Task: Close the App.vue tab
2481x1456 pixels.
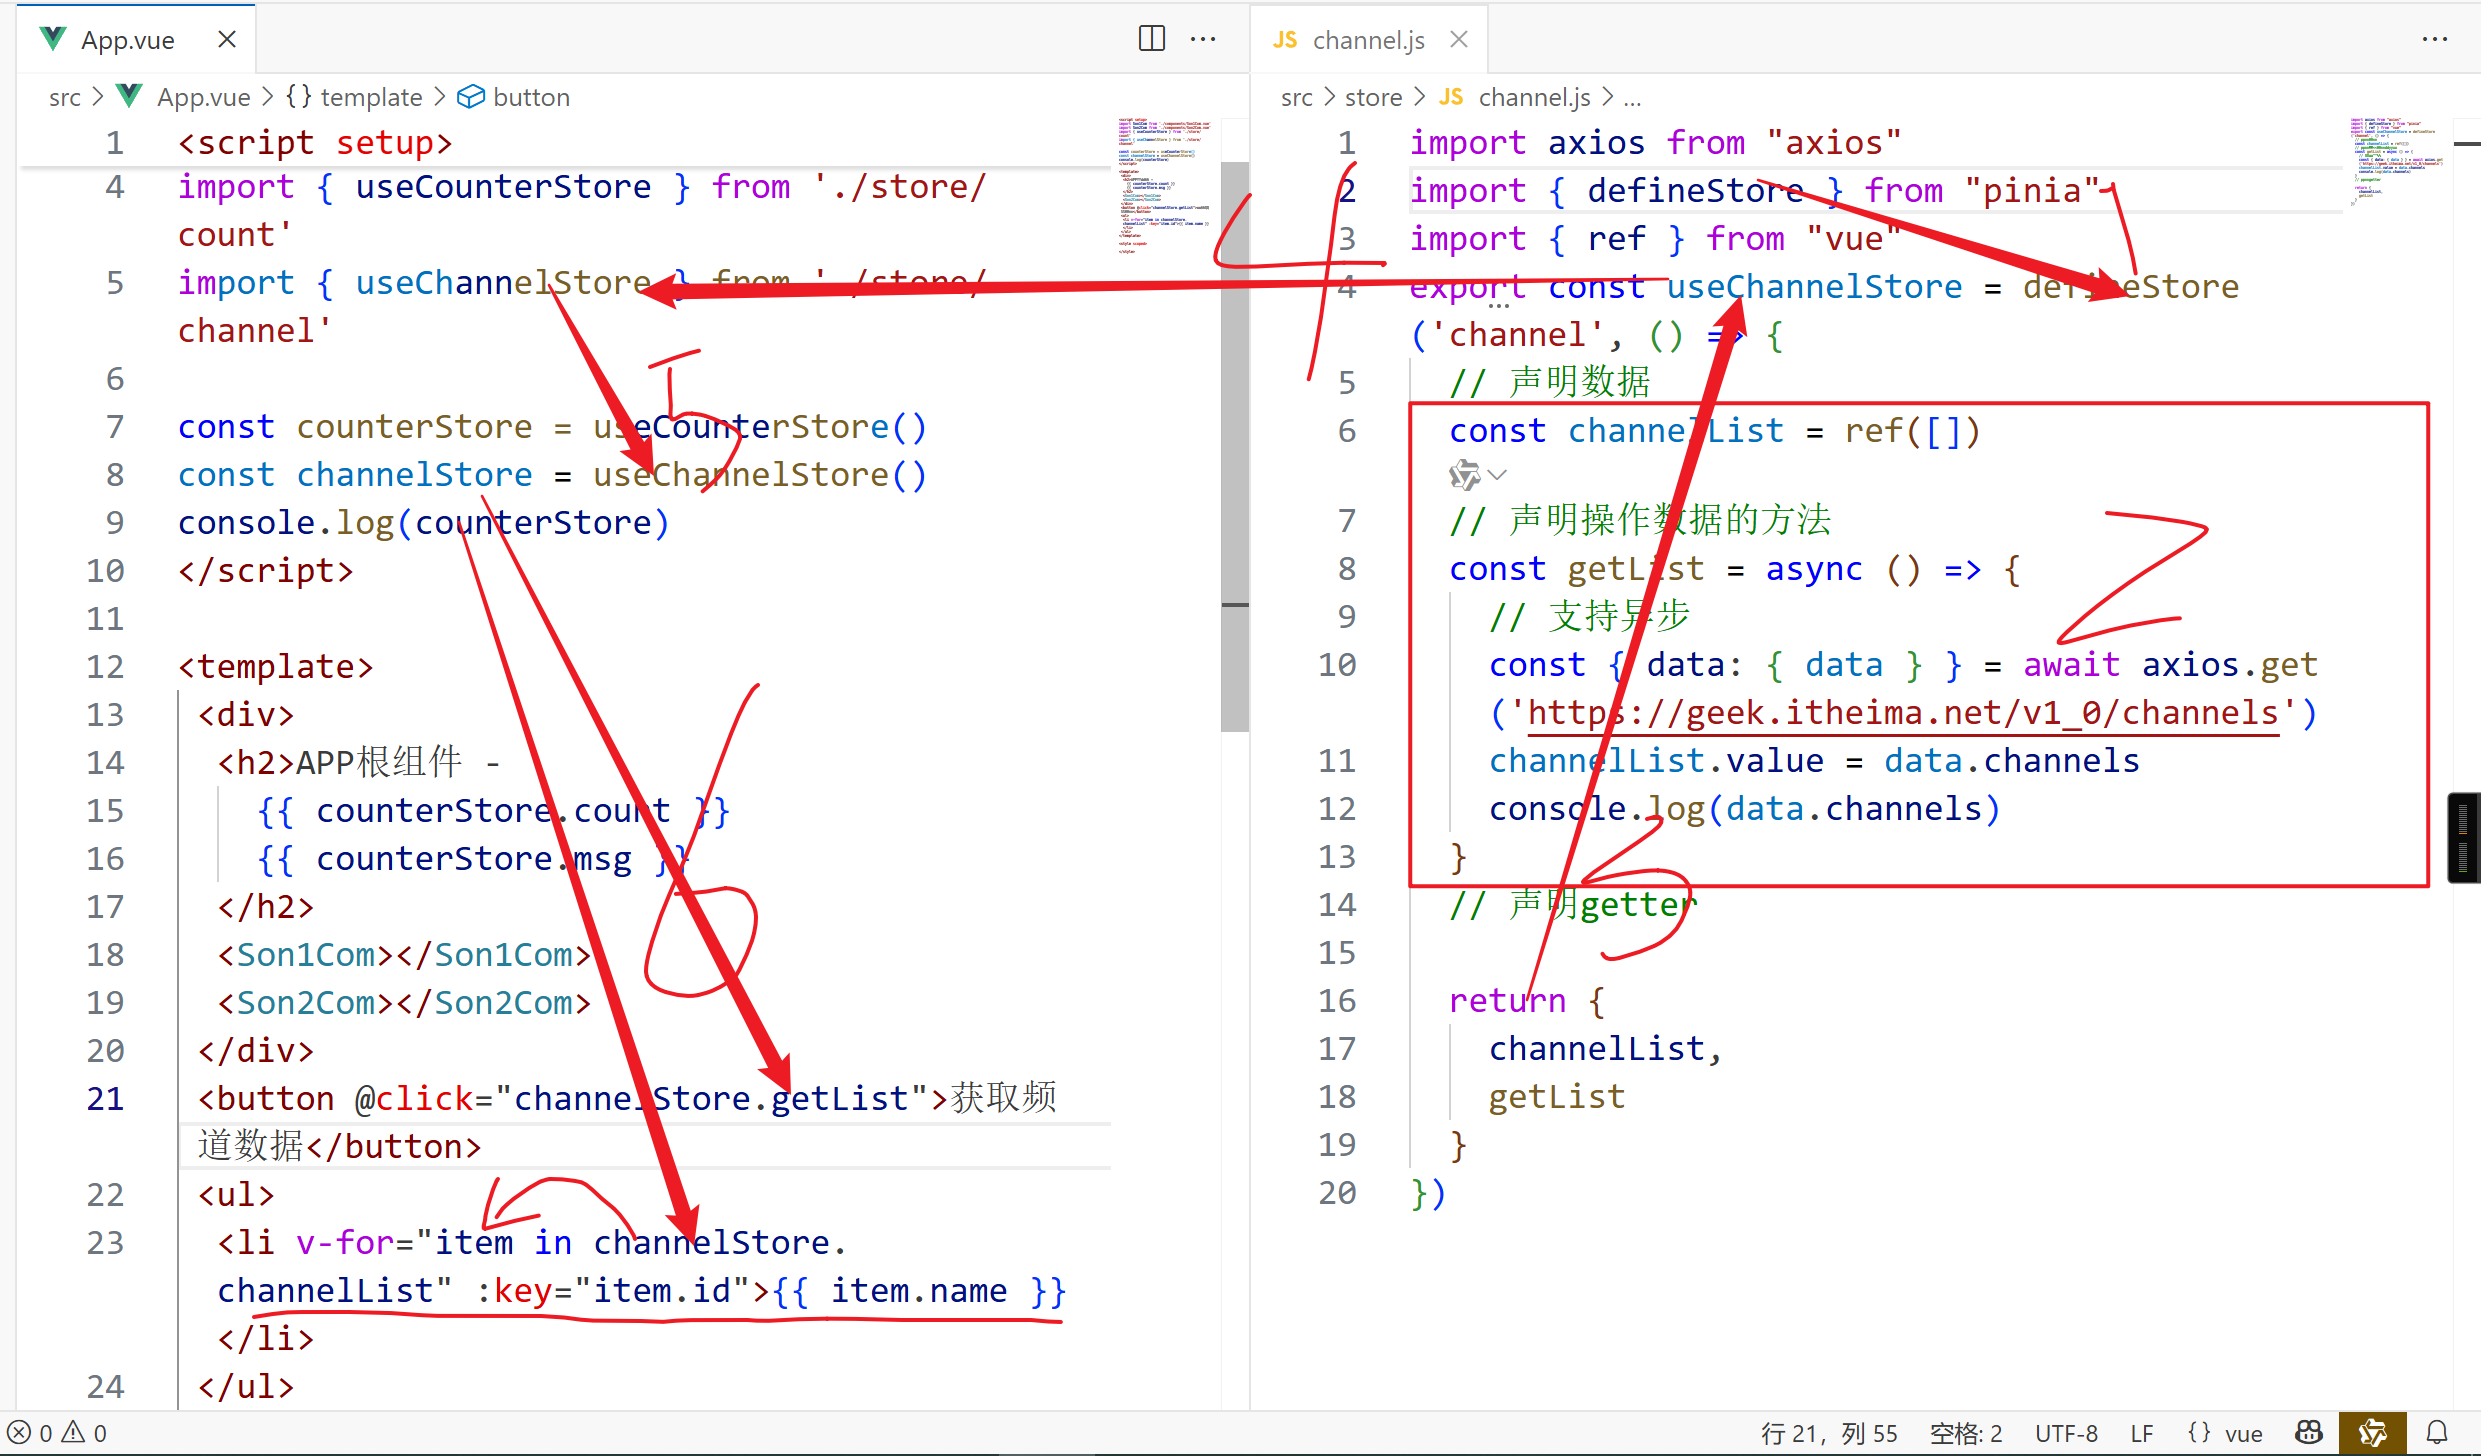Action: click(227, 39)
